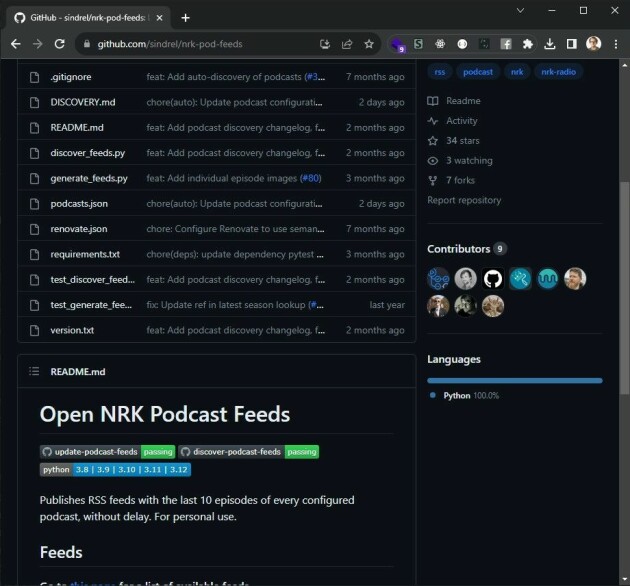Open renovate.json file
This screenshot has height=586, width=630.
point(79,229)
